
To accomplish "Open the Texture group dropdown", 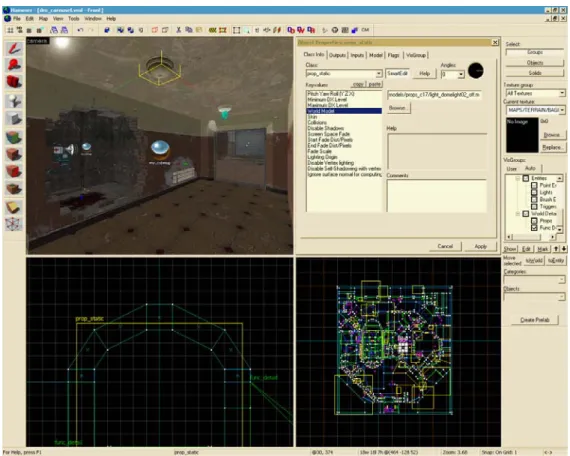I will [562, 93].
